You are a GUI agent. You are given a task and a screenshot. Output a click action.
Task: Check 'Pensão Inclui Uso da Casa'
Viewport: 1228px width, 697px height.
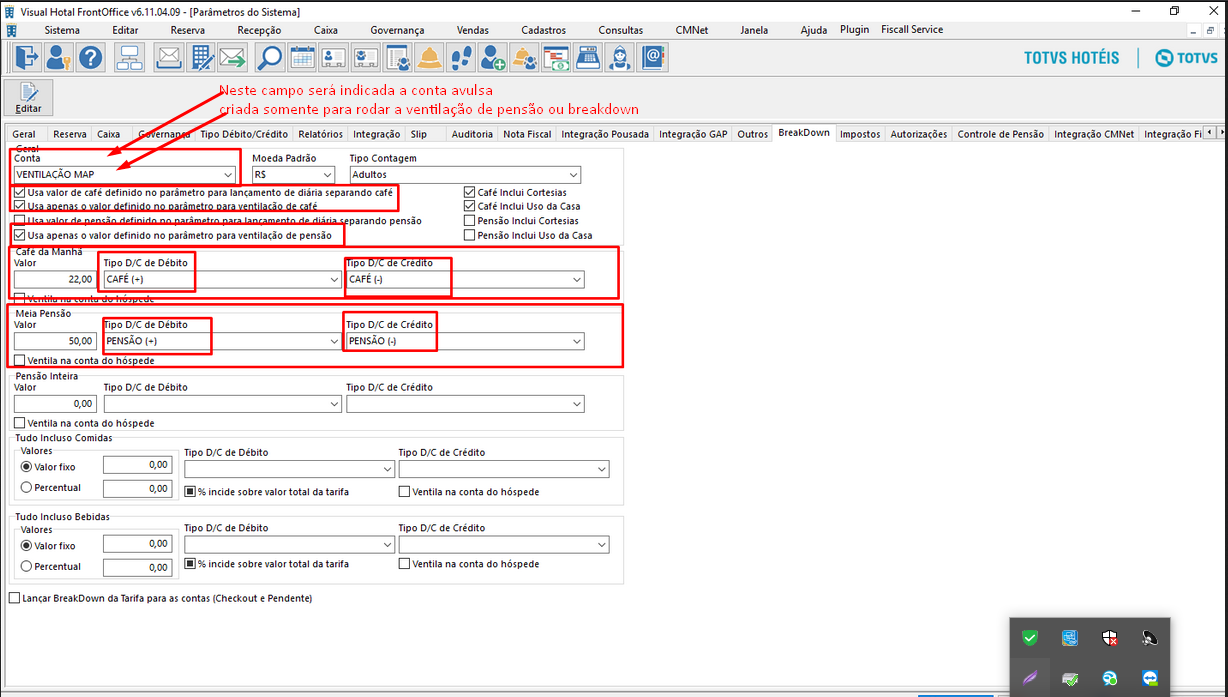(x=470, y=235)
